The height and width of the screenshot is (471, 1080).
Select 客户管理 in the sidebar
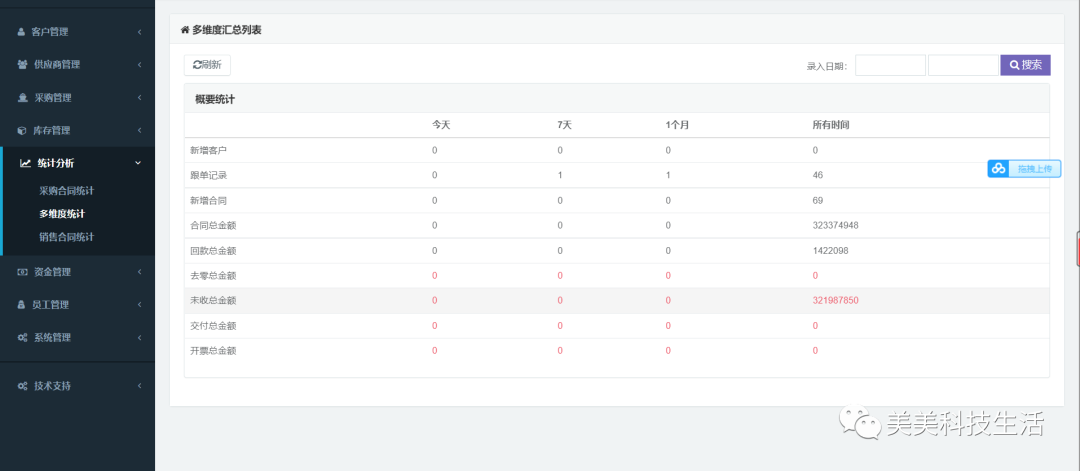coord(50,32)
